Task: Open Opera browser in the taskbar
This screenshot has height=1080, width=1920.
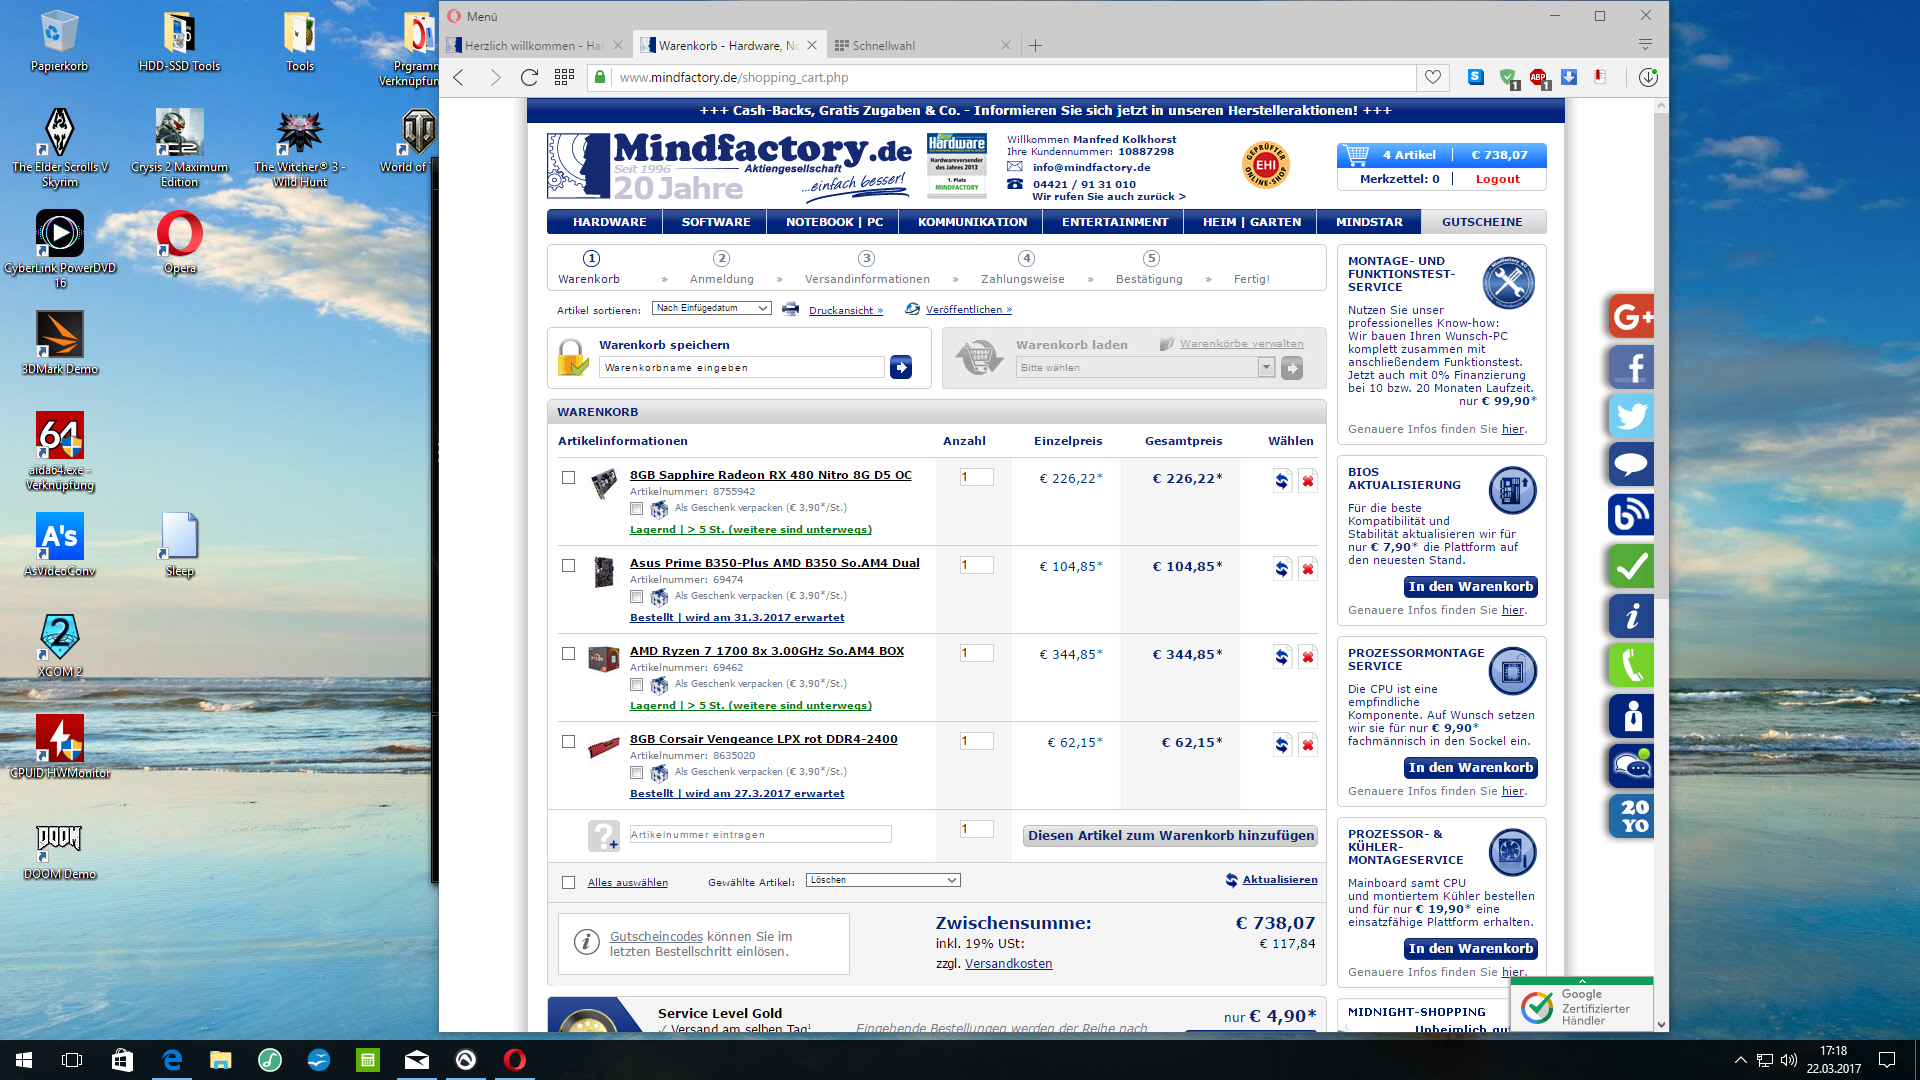Action: 514,1060
